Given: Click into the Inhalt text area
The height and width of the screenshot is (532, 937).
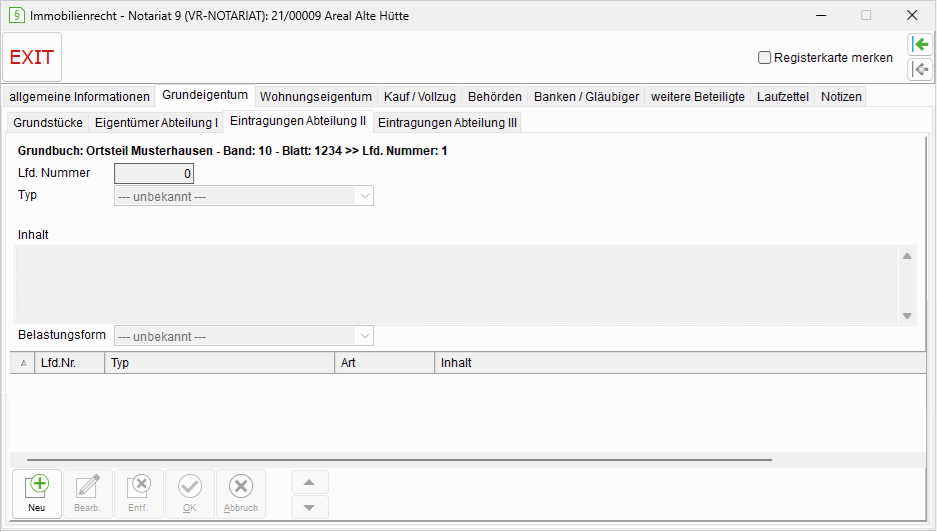Looking at the screenshot, I should click(x=457, y=285).
